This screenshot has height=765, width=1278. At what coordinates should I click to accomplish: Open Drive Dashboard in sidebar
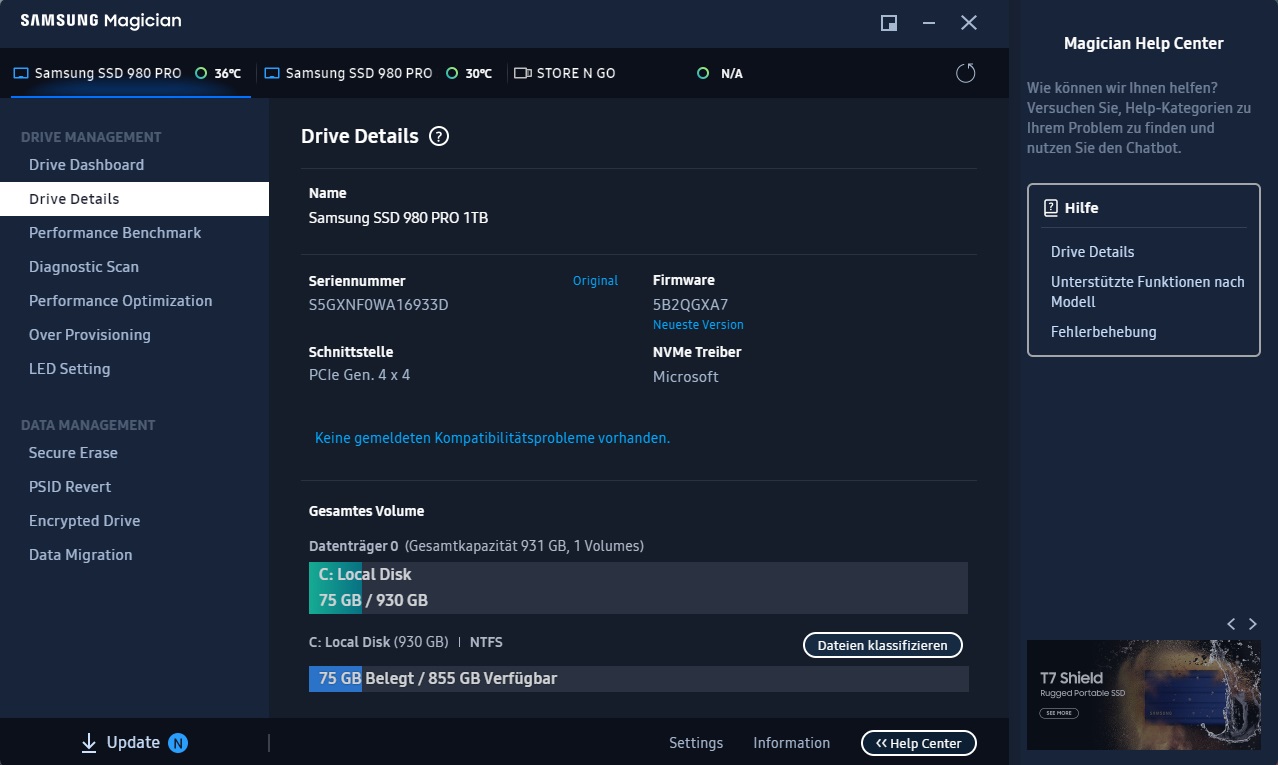[x=134, y=165]
